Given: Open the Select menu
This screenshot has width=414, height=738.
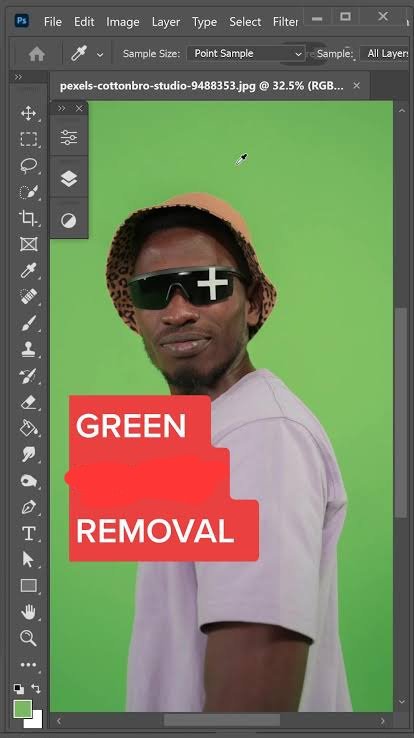Looking at the screenshot, I should tap(245, 22).
